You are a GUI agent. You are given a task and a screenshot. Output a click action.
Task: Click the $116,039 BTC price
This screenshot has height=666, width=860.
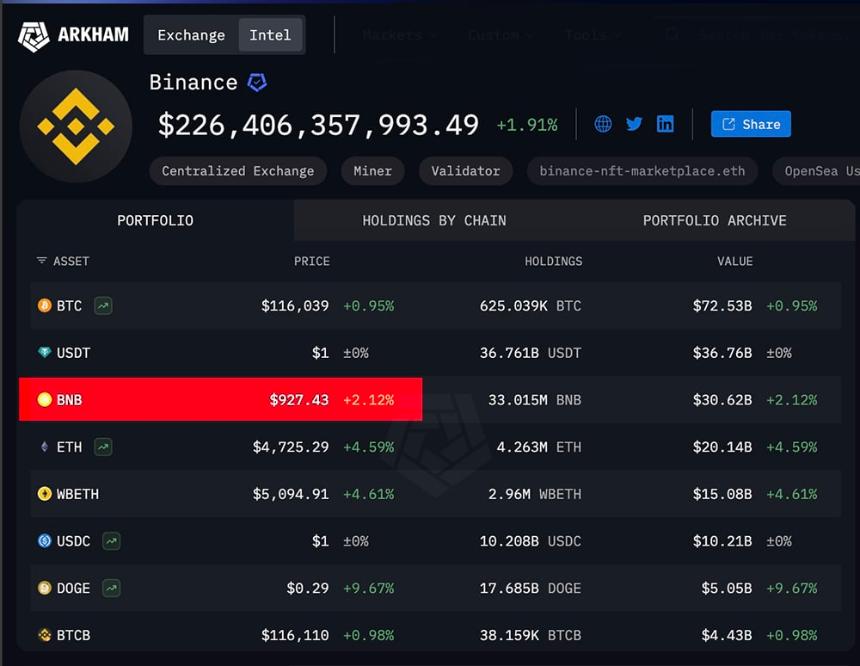(x=295, y=306)
